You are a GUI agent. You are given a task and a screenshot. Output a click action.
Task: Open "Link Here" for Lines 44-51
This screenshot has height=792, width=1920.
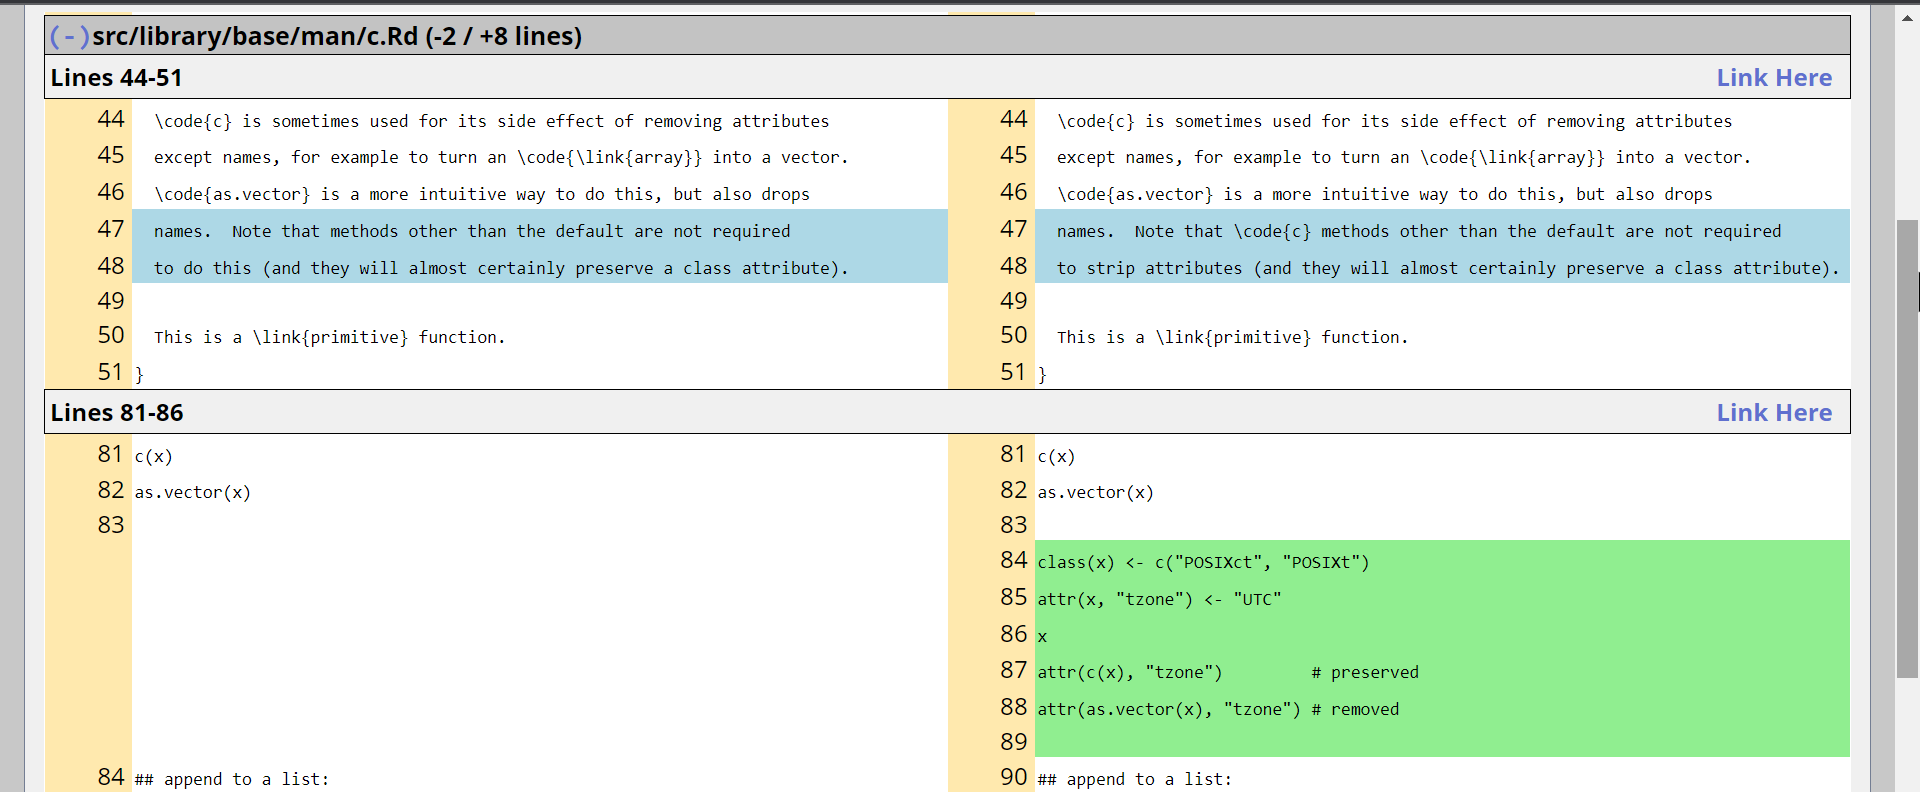pyautogui.click(x=1773, y=78)
